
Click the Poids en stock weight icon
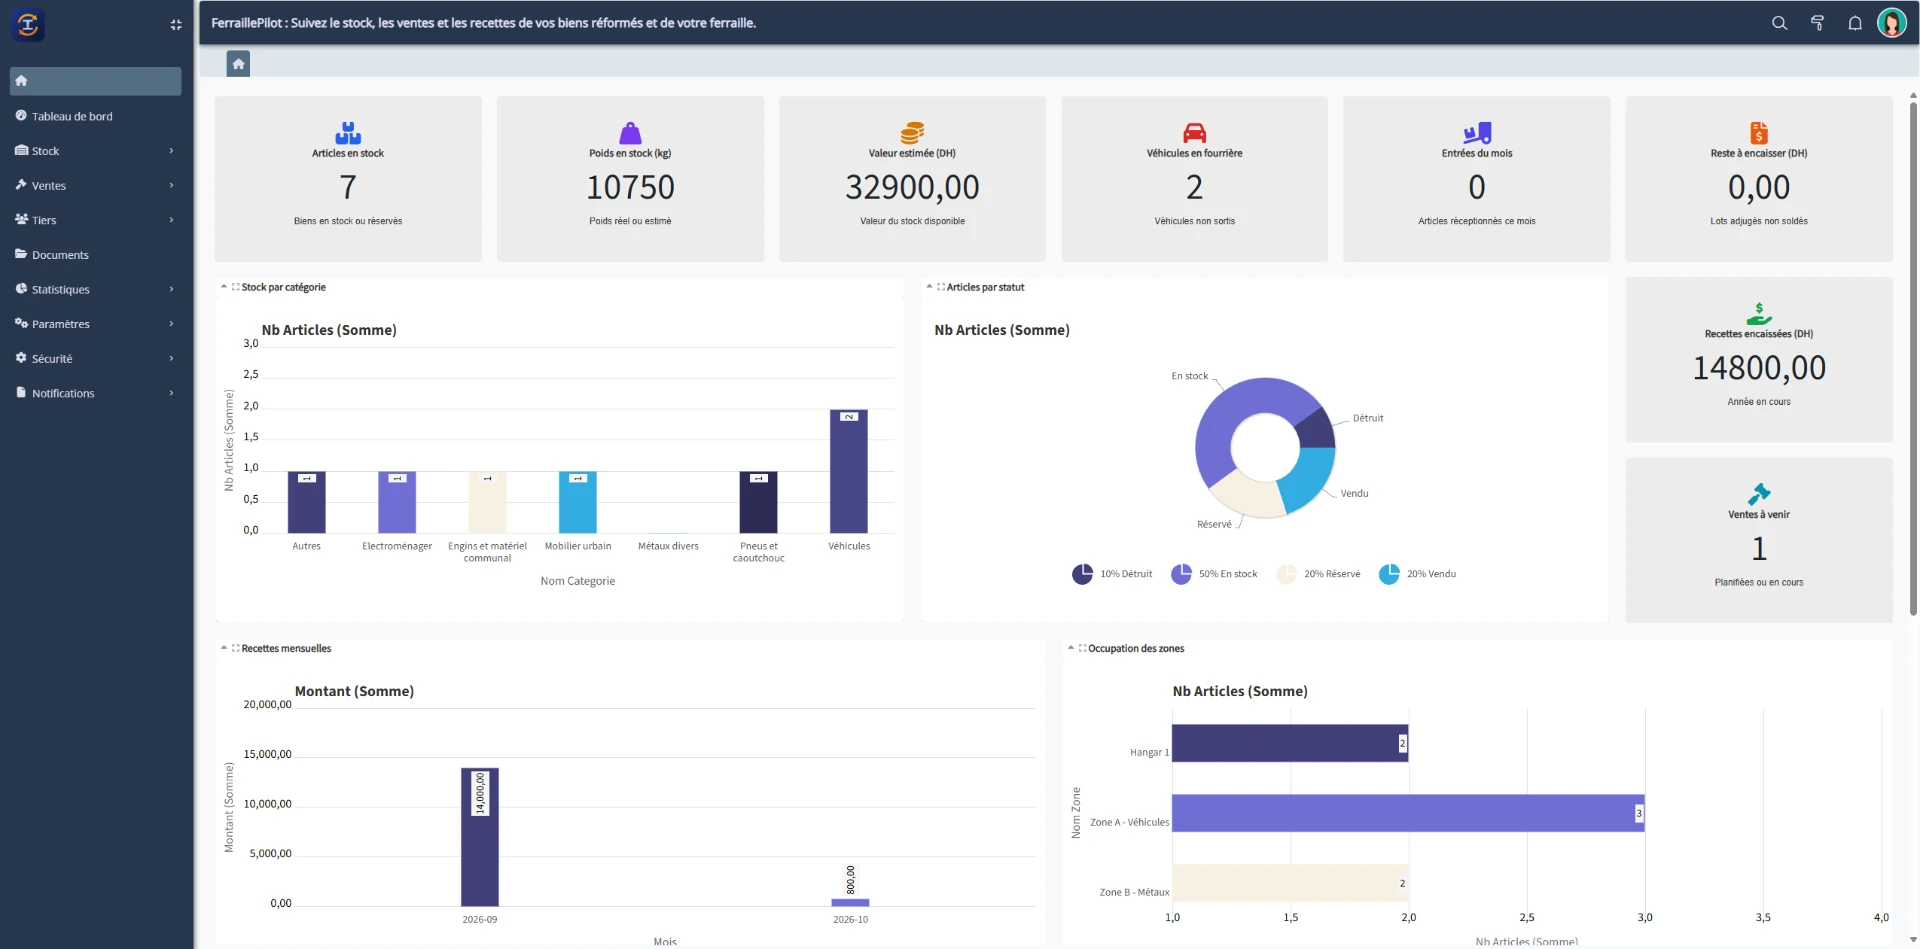[x=630, y=132]
